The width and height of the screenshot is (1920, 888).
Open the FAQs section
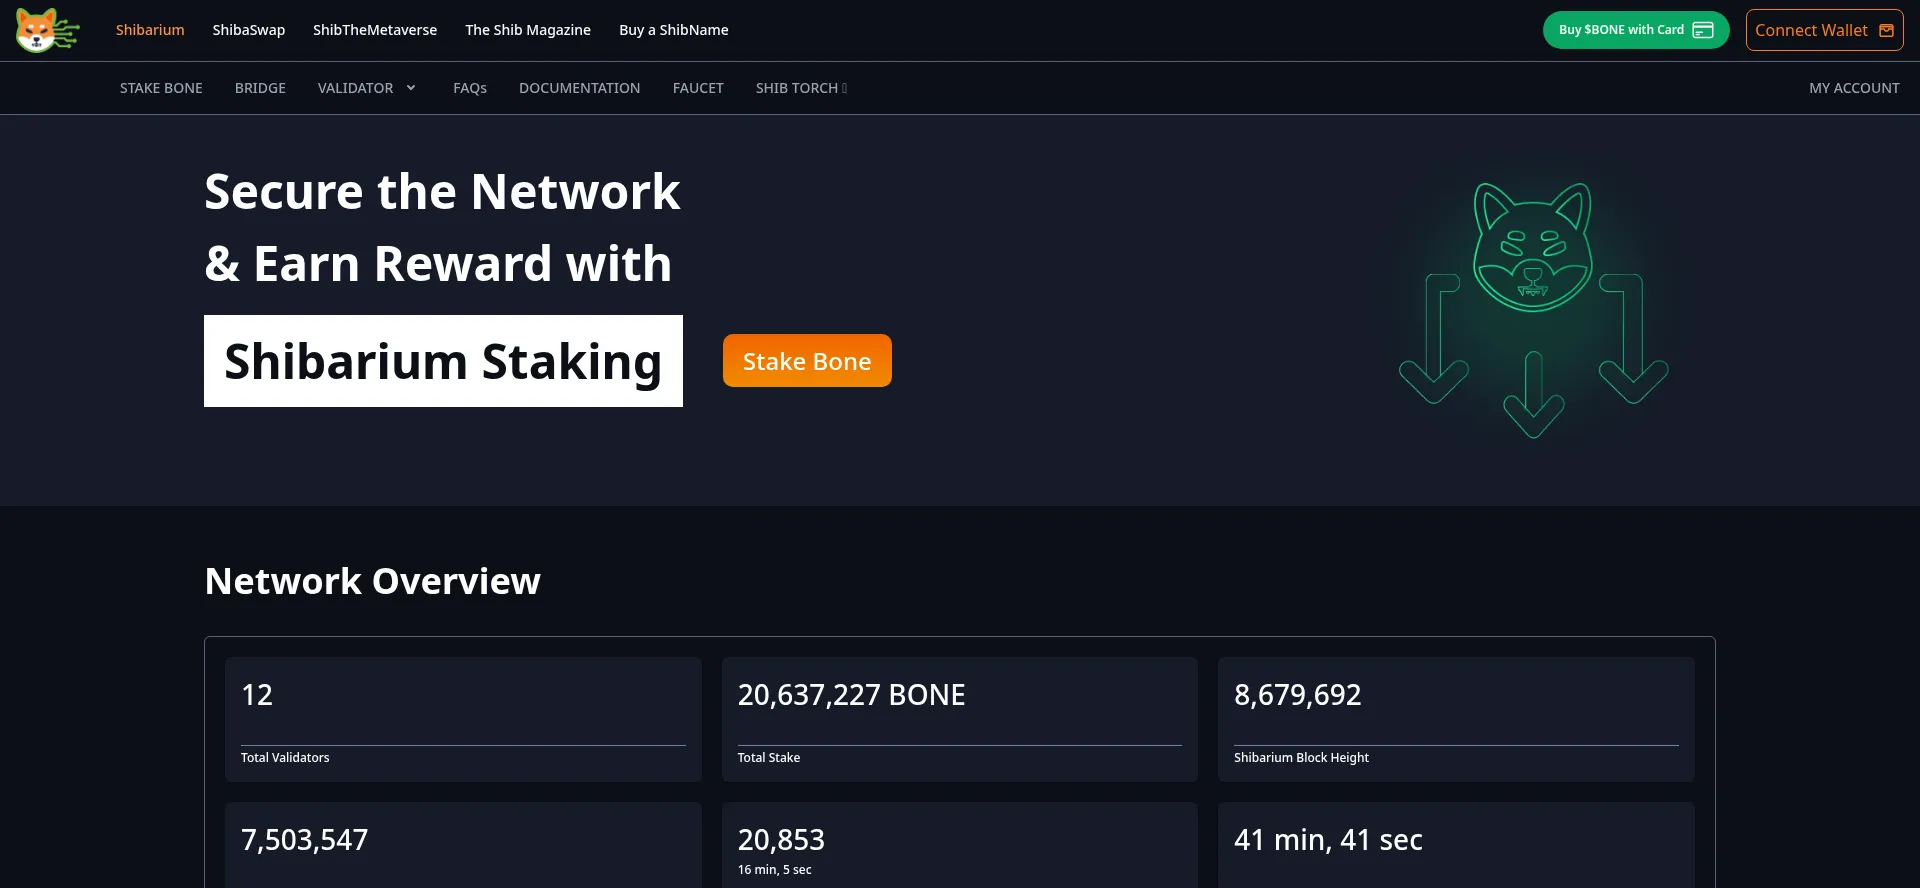470,88
